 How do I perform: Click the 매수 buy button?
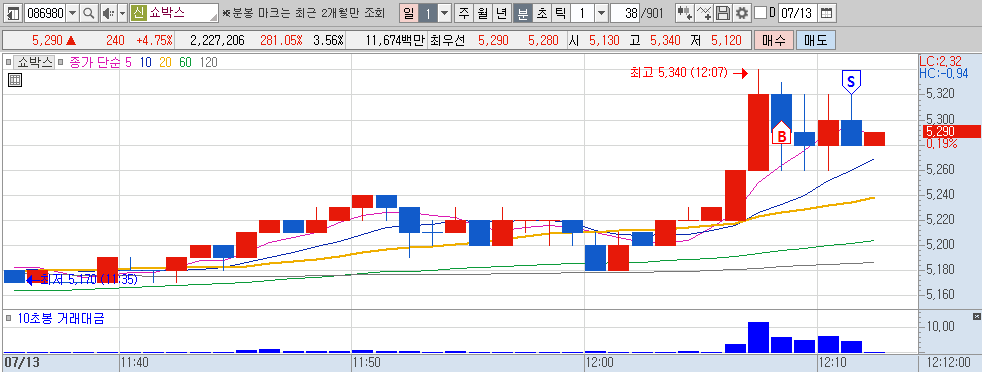coord(774,41)
